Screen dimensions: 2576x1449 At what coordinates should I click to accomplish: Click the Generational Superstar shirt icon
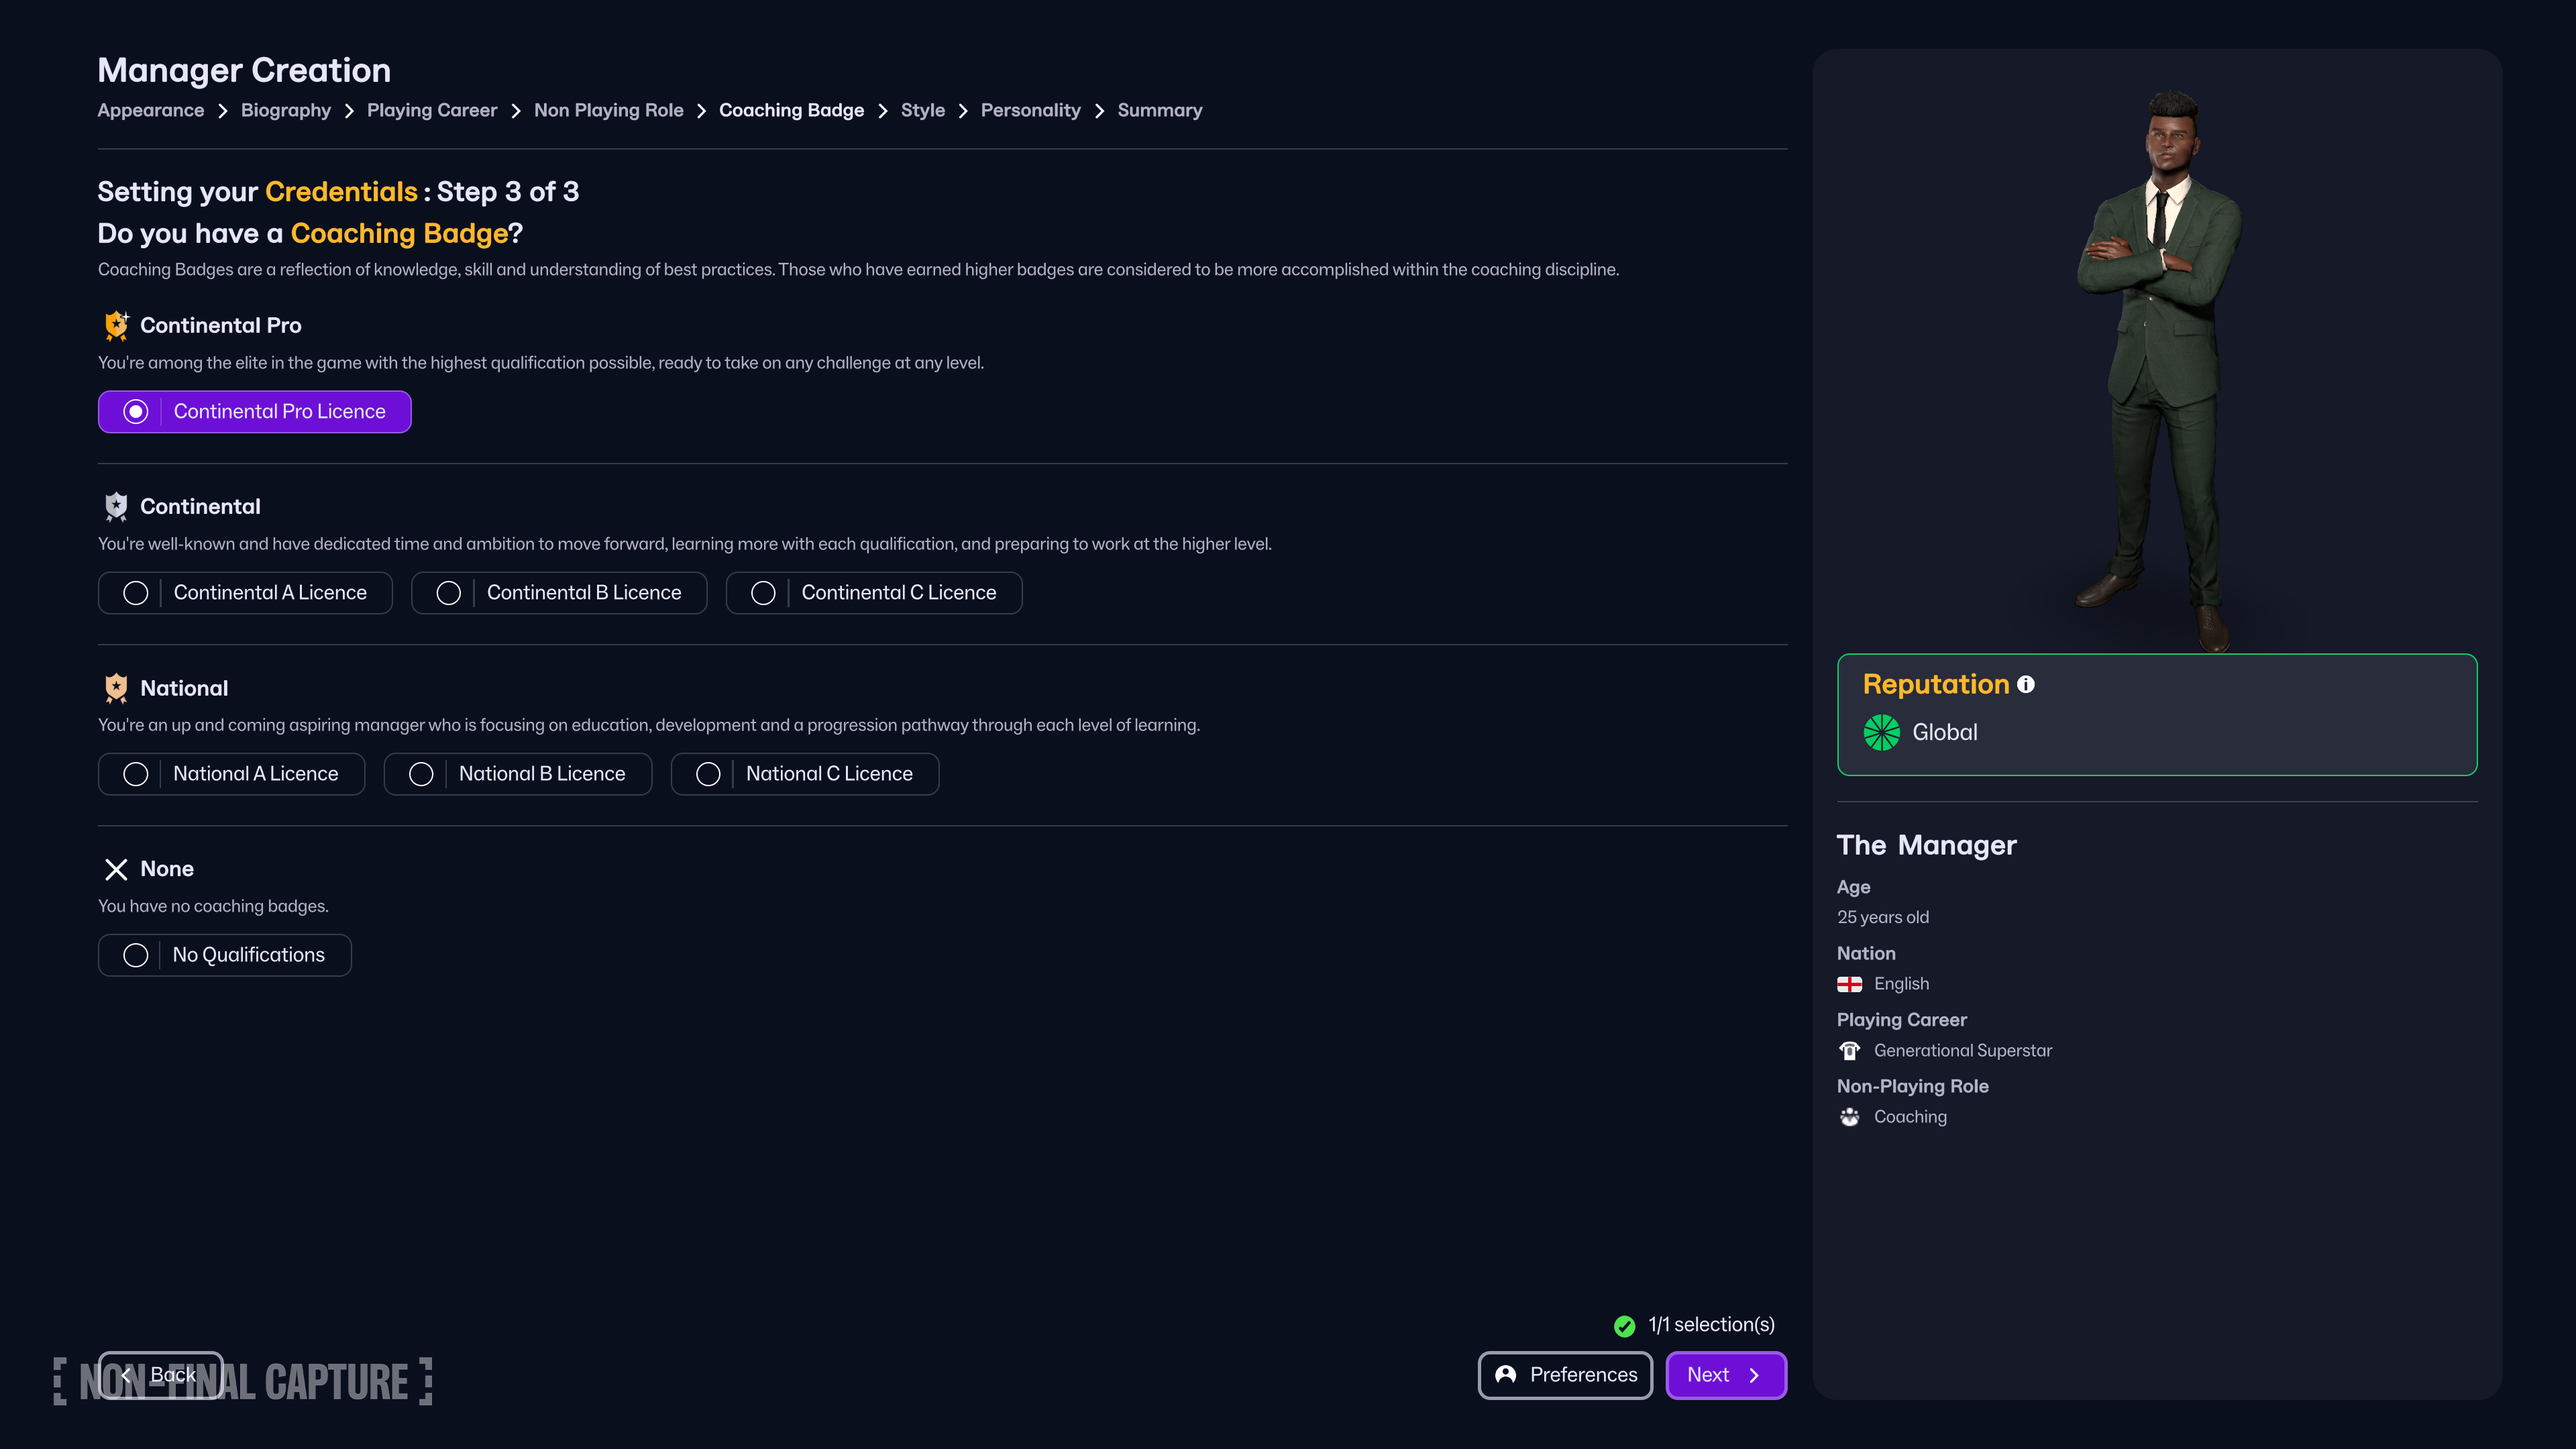coord(1849,1050)
